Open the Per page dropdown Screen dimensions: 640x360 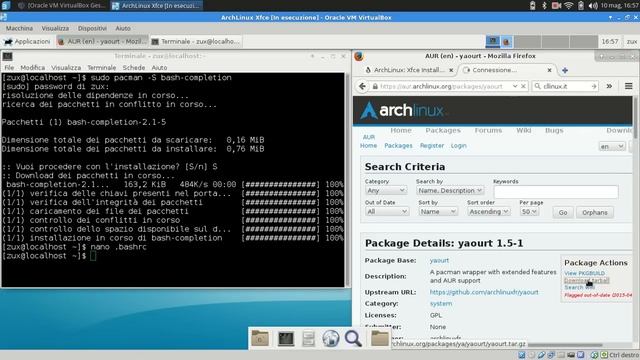tap(529, 211)
